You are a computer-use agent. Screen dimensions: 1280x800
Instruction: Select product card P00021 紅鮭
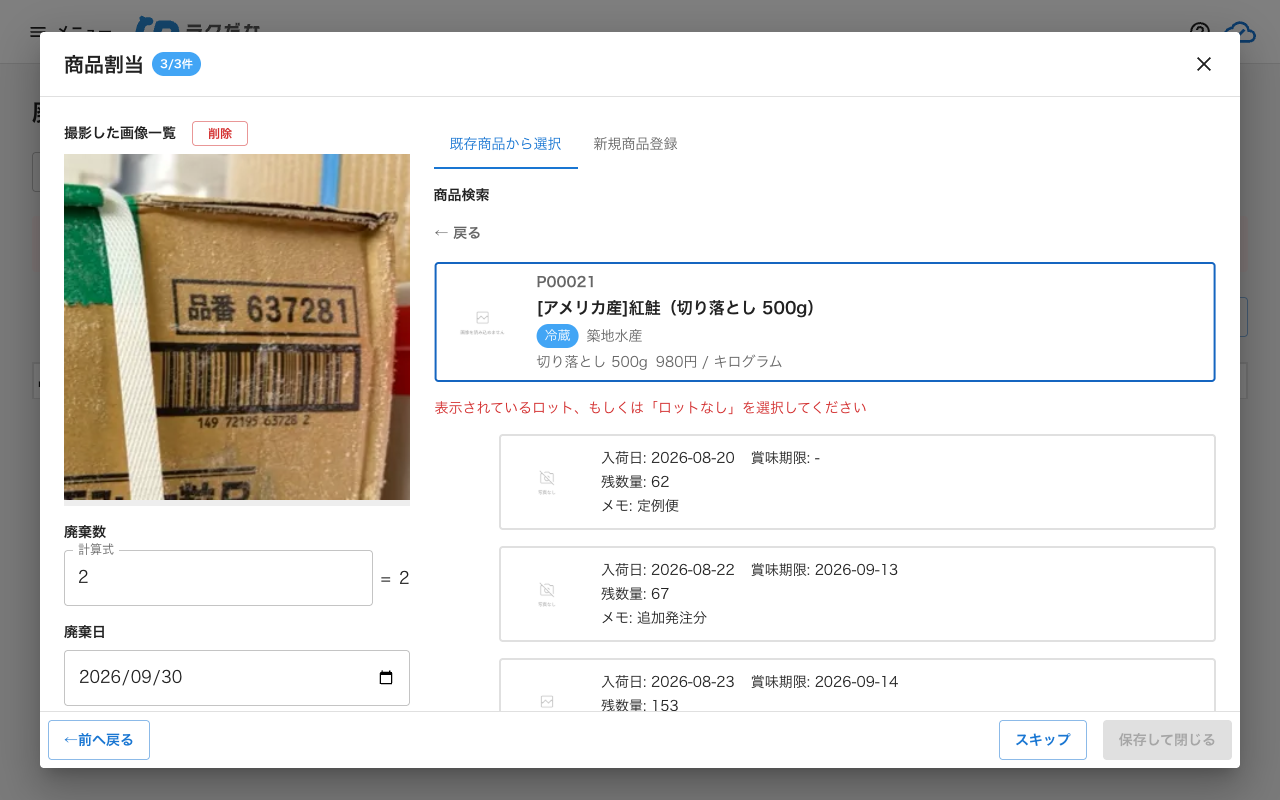click(x=825, y=322)
